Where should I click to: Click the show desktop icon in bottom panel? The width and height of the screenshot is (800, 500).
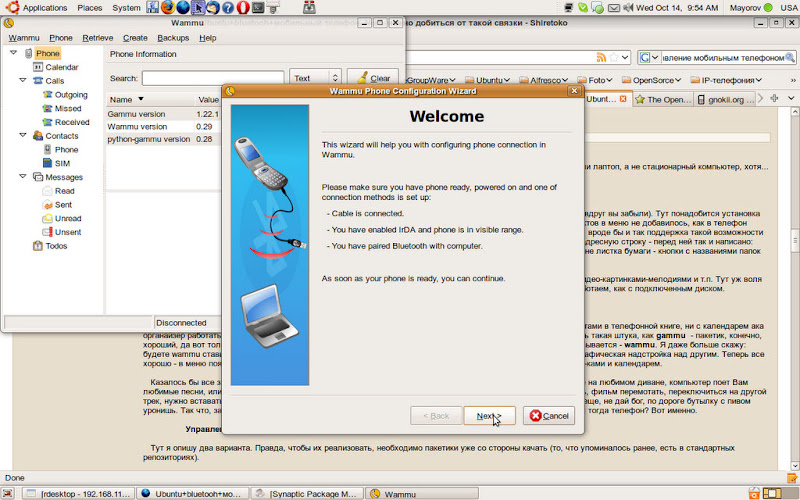point(8,493)
